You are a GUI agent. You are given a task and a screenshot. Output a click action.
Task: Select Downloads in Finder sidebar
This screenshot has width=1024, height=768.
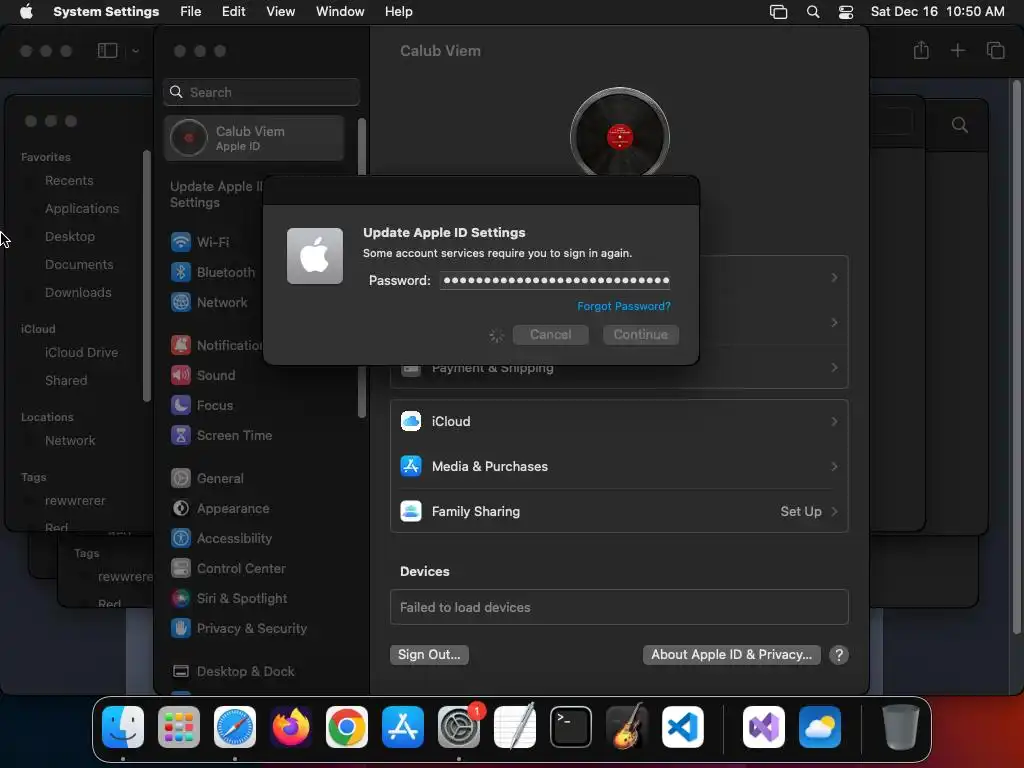tap(78, 293)
